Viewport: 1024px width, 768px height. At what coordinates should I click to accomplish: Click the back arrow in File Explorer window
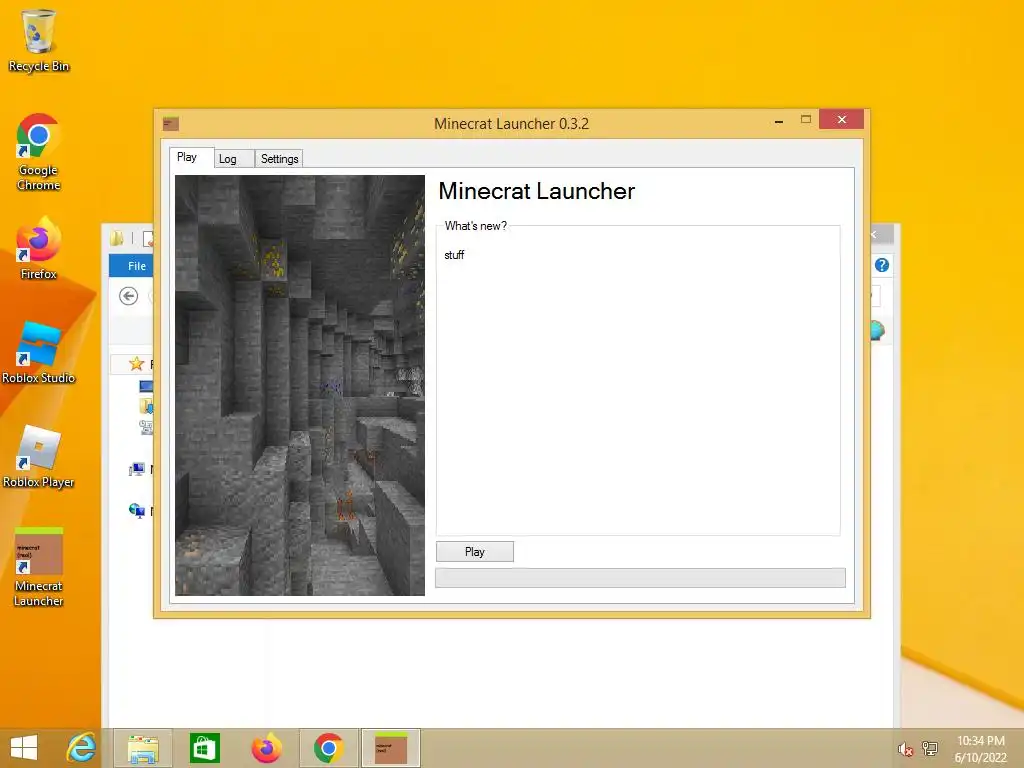(129, 296)
